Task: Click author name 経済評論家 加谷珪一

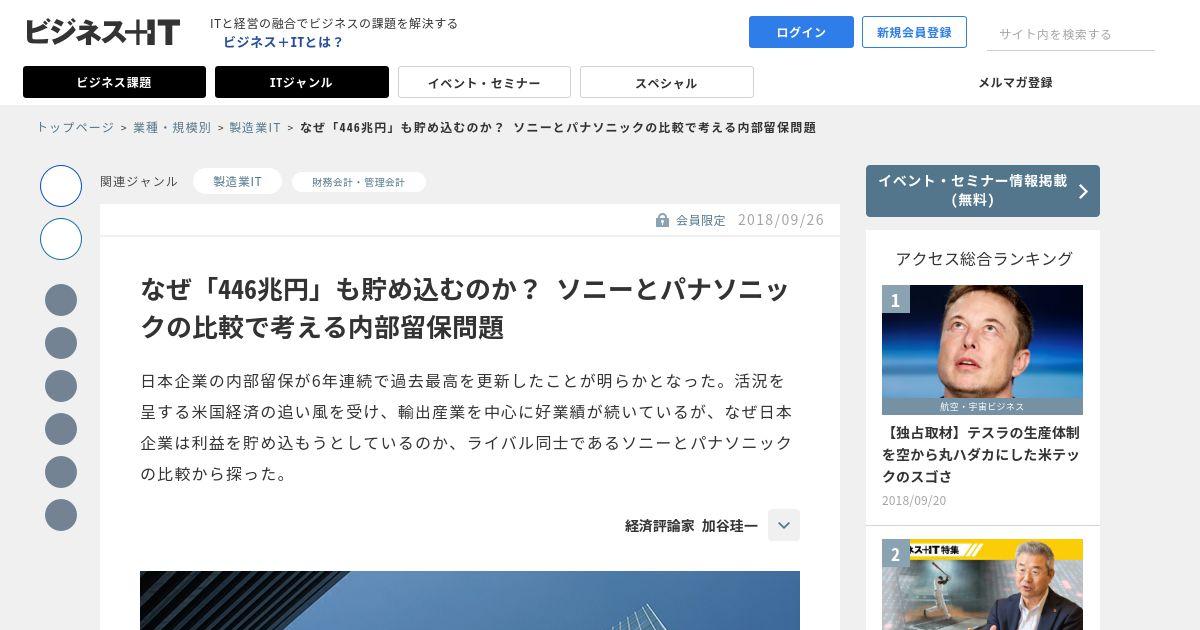Action: pyautogui.click(x=691, y=525)
